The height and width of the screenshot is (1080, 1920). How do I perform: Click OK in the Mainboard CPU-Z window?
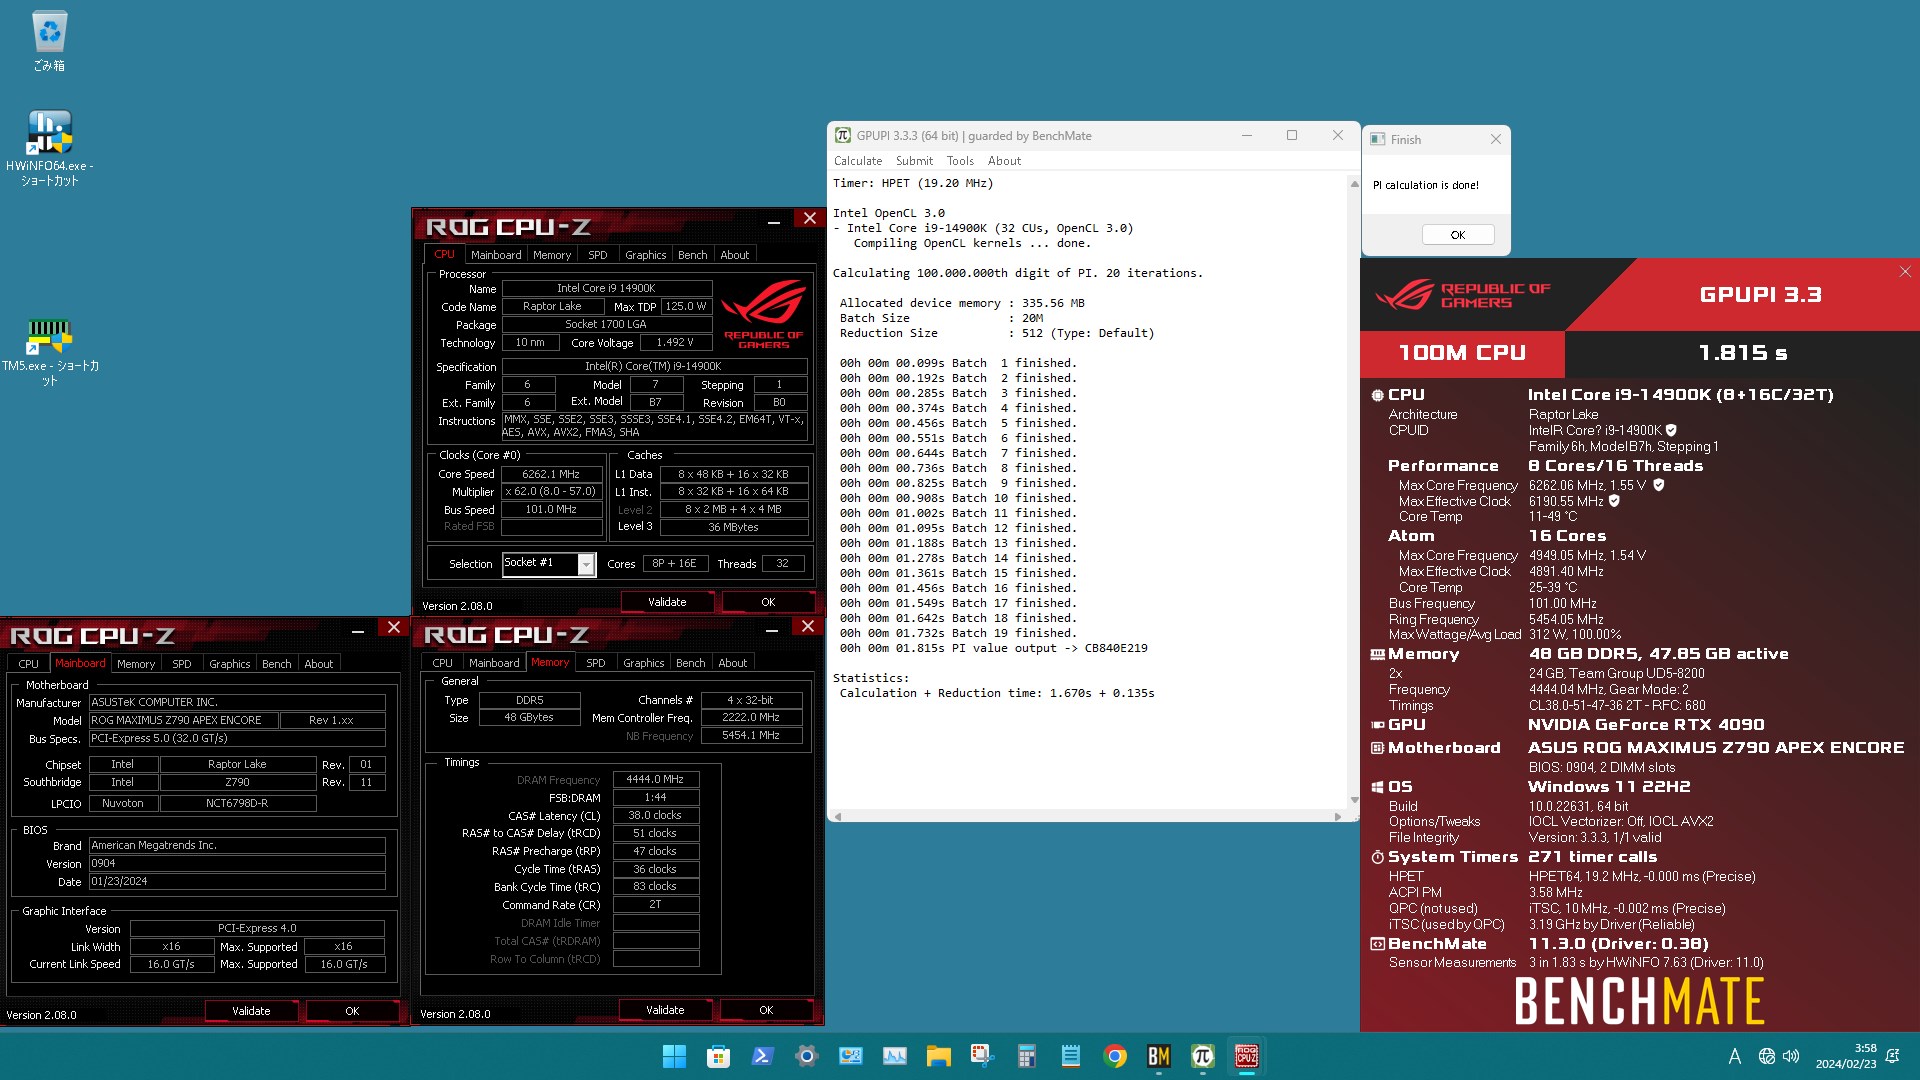click(352, 1011)
